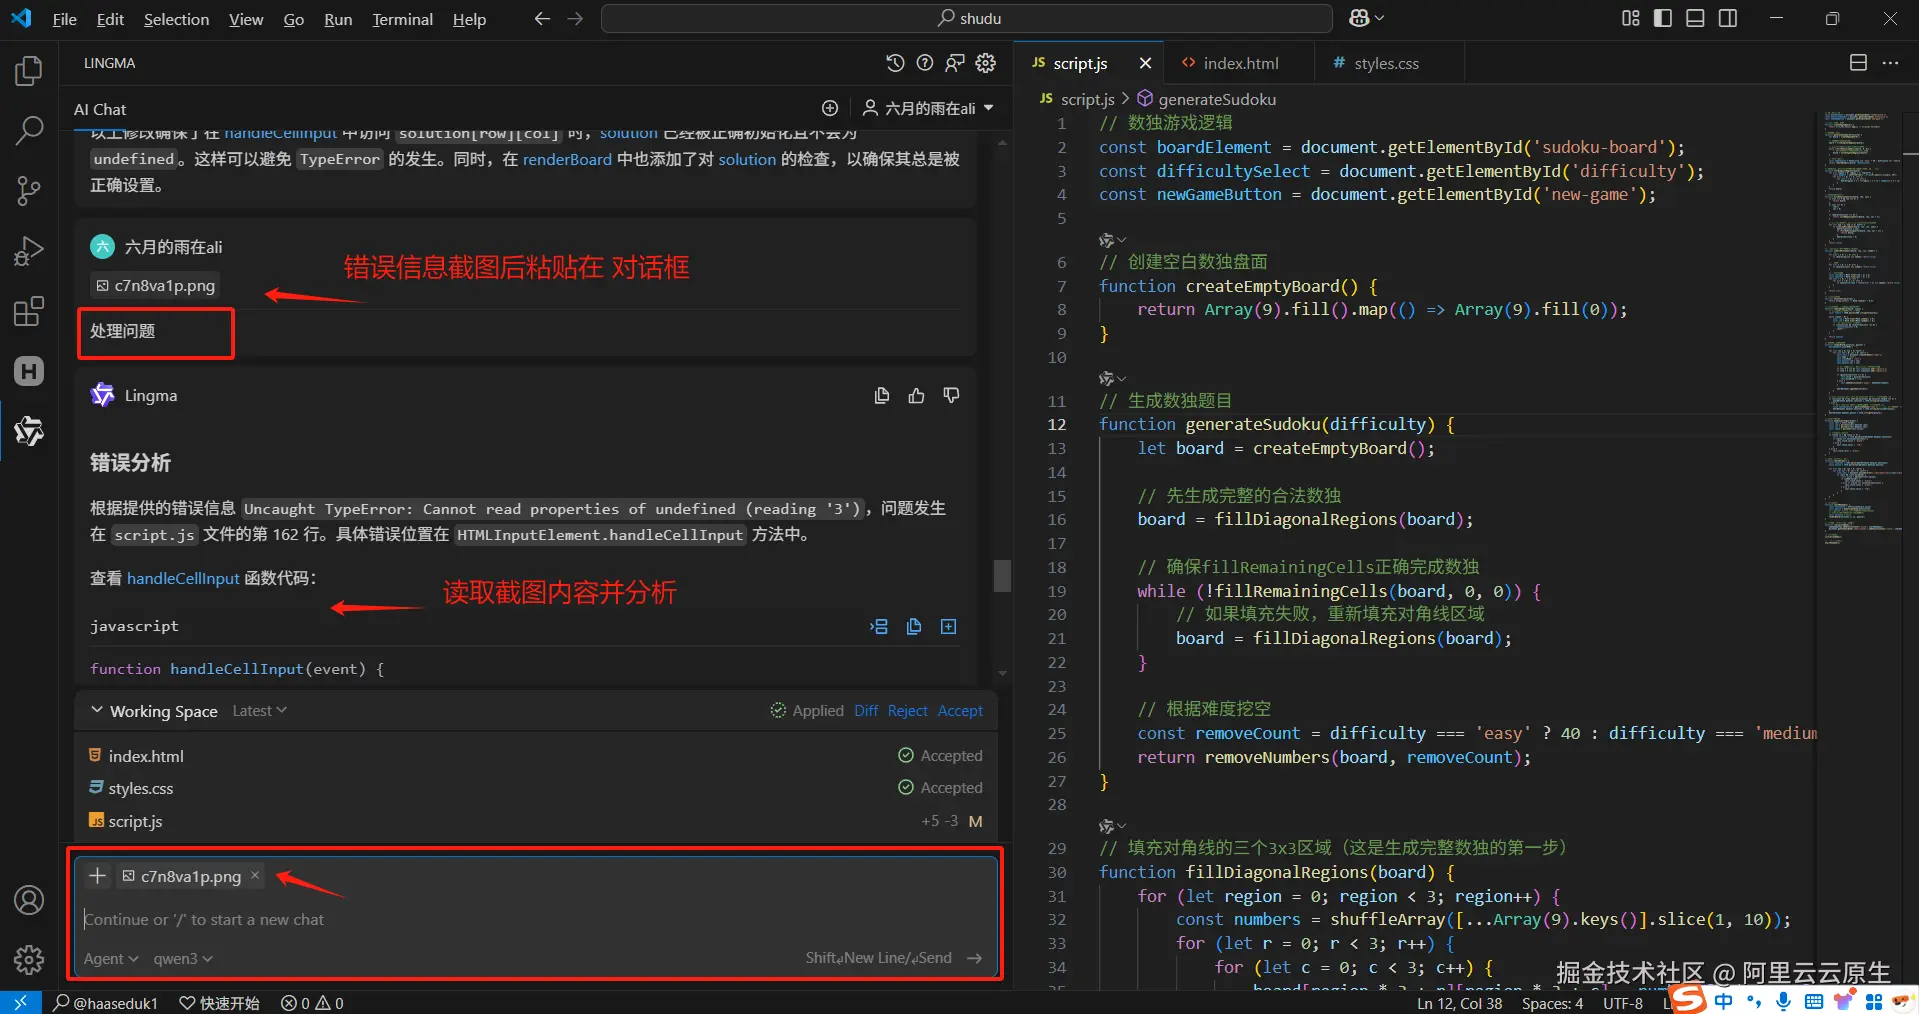Toggle the secondary side bar layout
The image size is (1919, 1014).
tap(1727, 18)
